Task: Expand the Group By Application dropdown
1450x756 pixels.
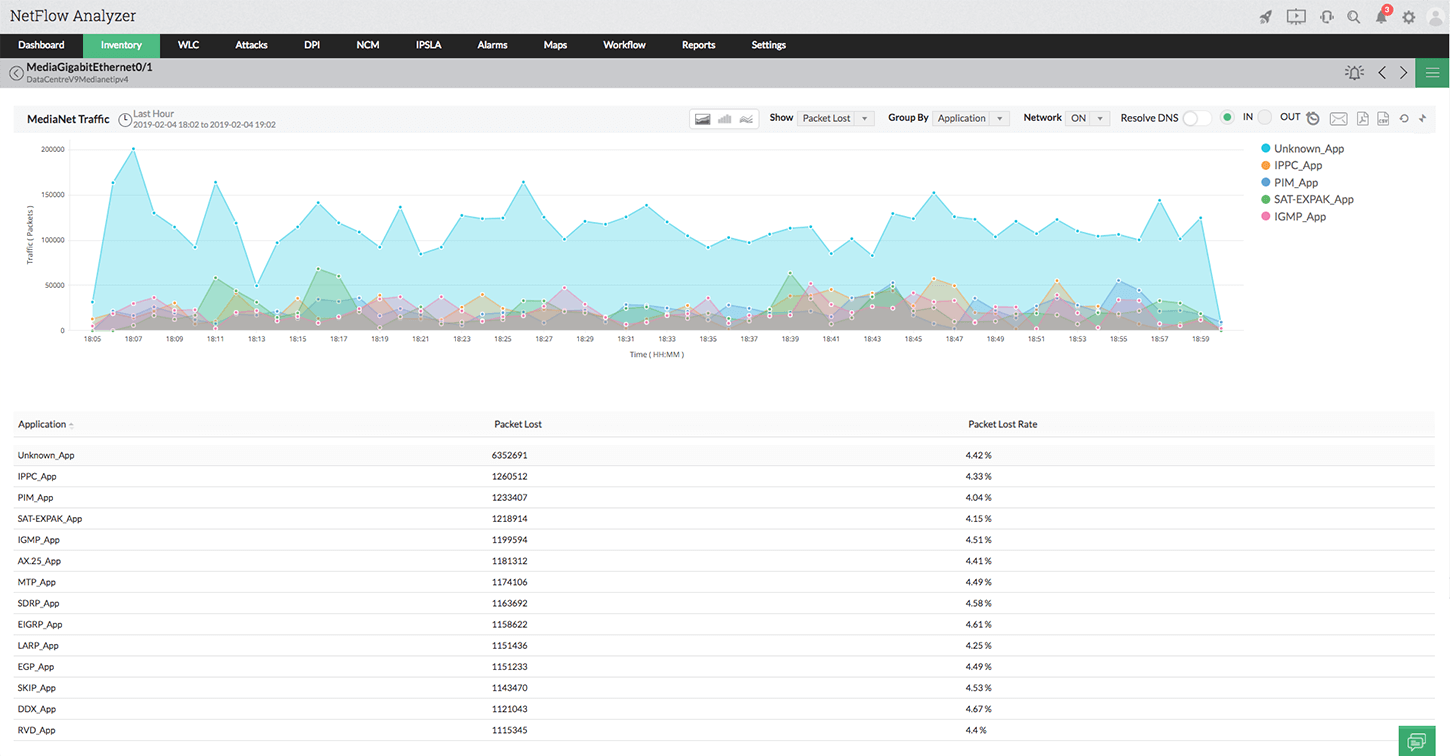Action: pos(972,118)
